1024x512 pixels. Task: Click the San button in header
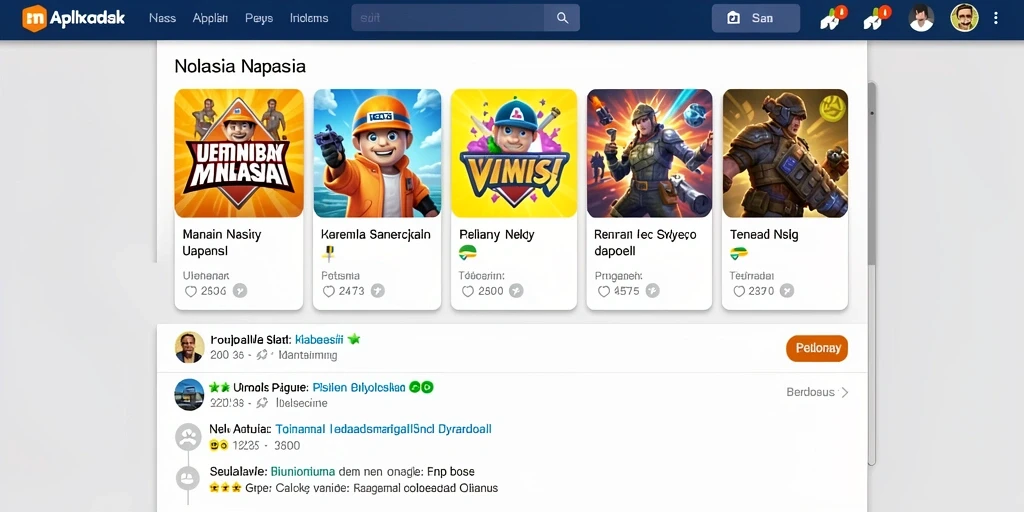point(756,18)
